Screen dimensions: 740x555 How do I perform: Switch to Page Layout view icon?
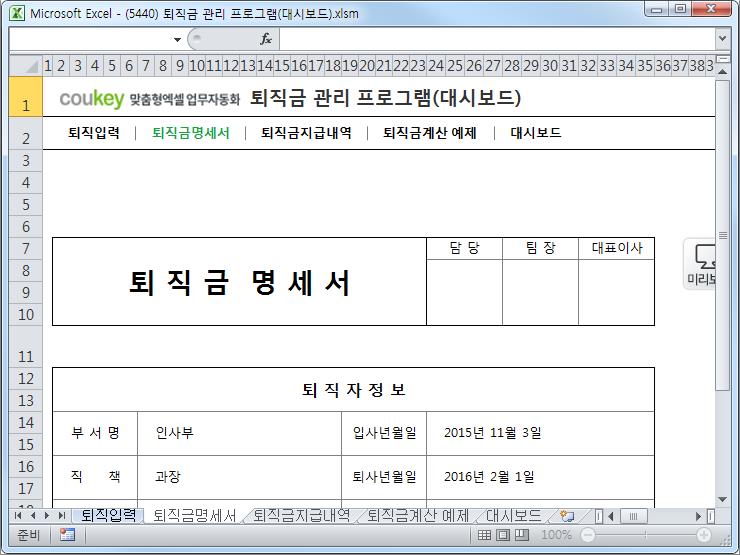(503, 535)
